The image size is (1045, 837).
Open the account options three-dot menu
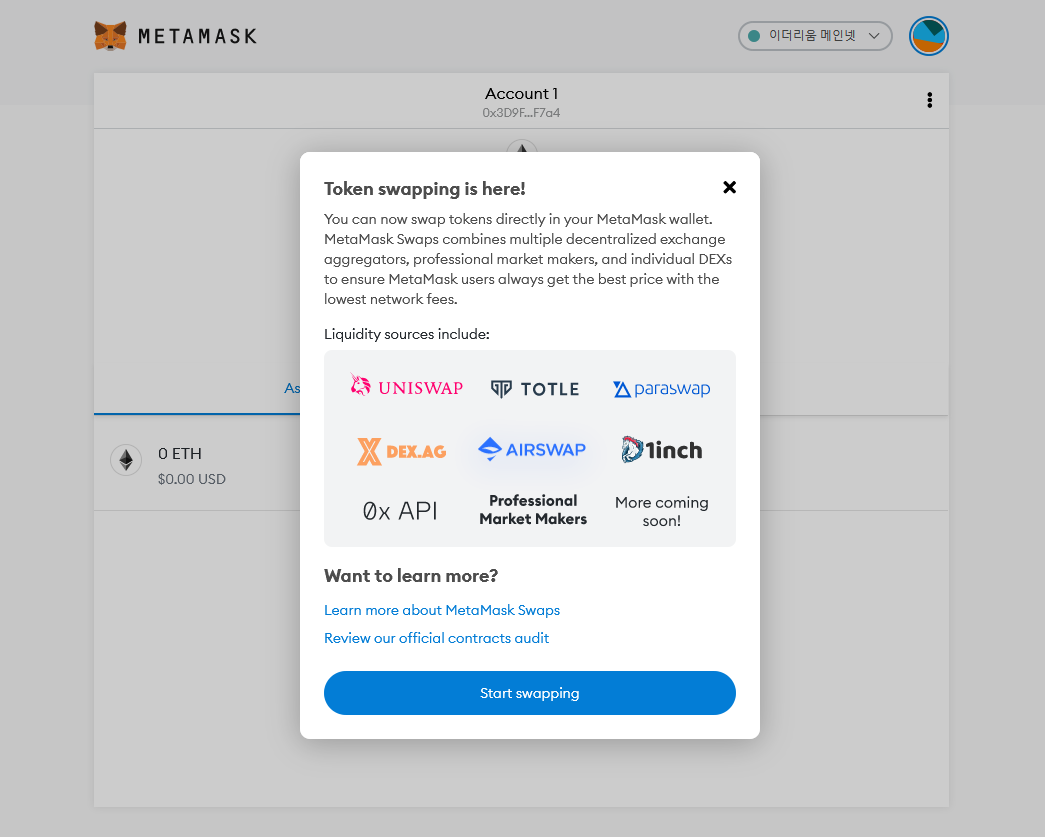(929, 100)
